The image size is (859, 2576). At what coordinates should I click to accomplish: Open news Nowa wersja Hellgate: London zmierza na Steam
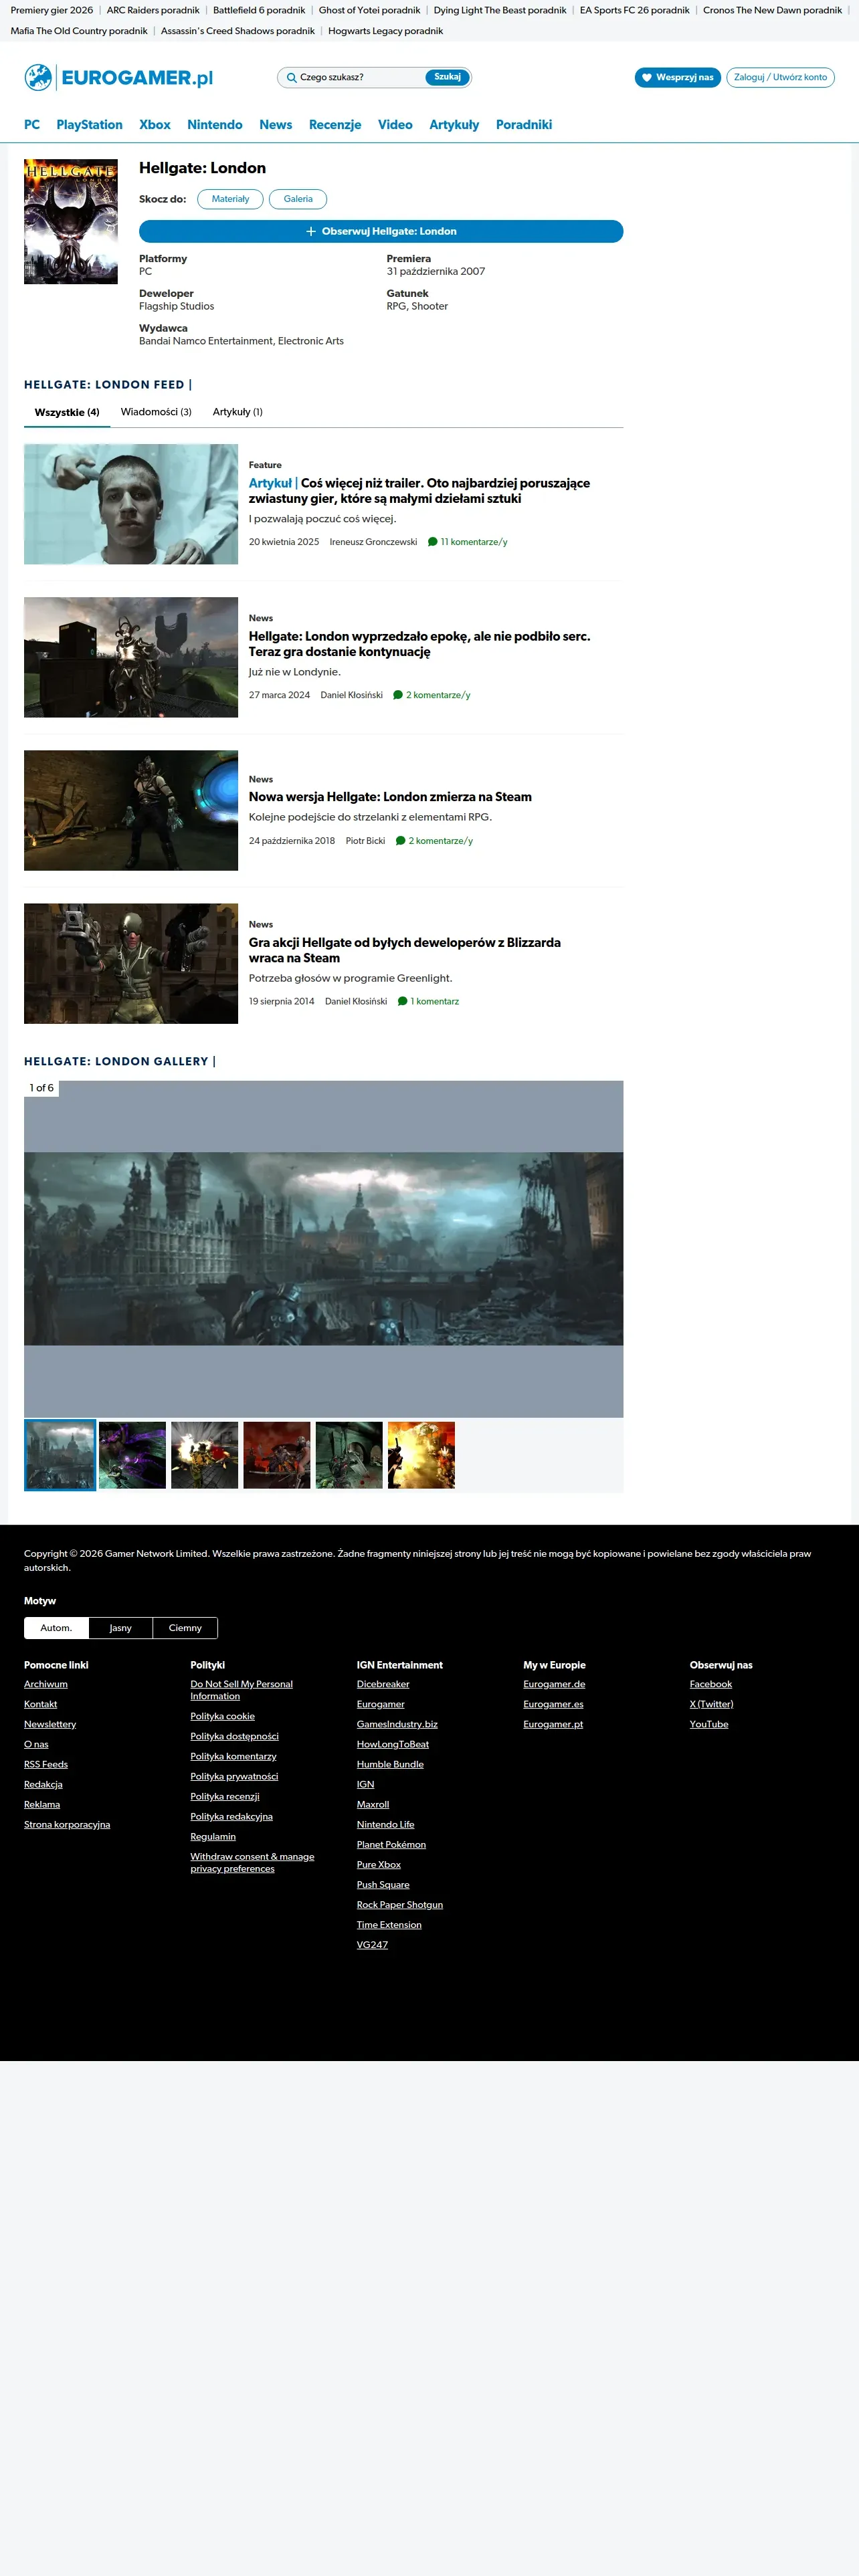tap(390, 797)
